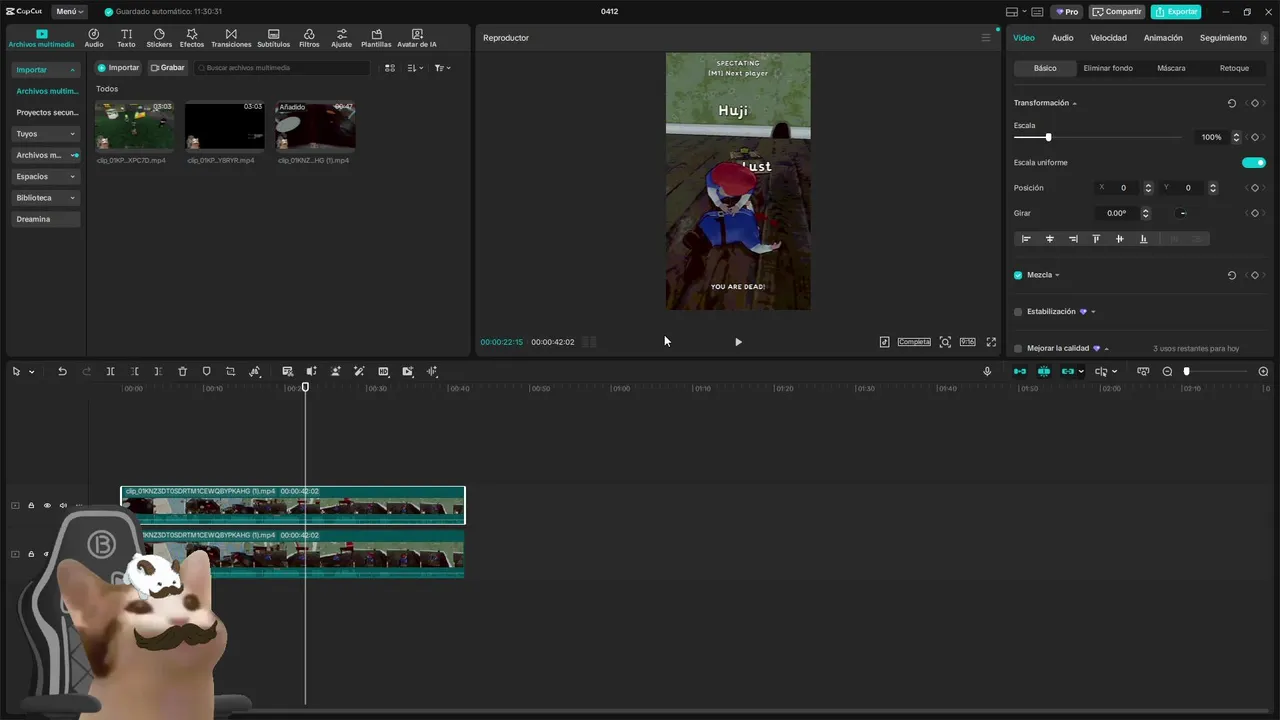Adjust the Escala slider handle
The image size is (1280, 720).
1048,137
